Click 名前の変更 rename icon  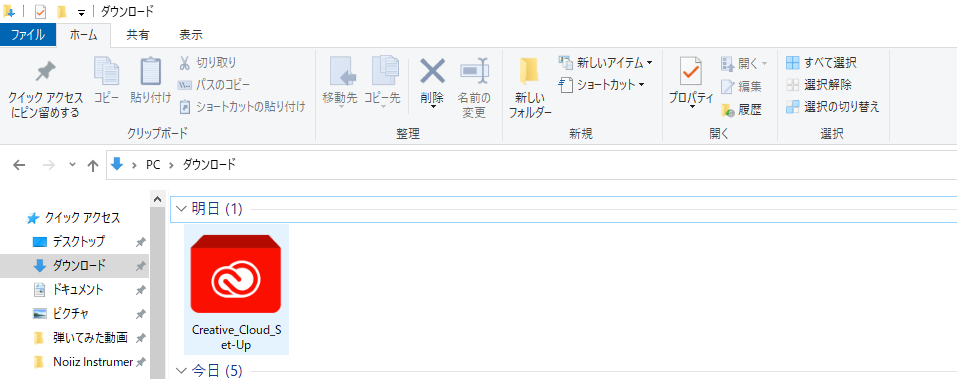(474, 71)
